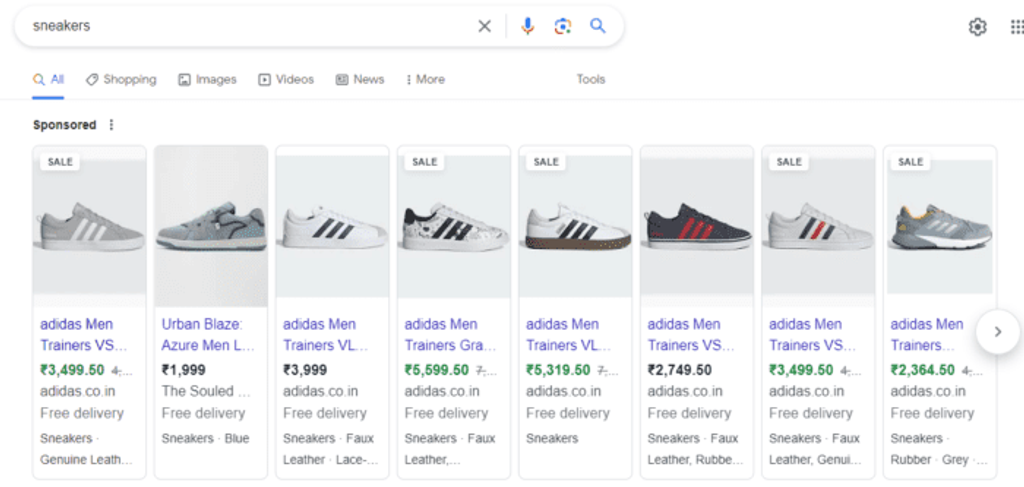
Task: Open the Urban Blaze: Azure Men product link
Action: click(x=208, y=334)
